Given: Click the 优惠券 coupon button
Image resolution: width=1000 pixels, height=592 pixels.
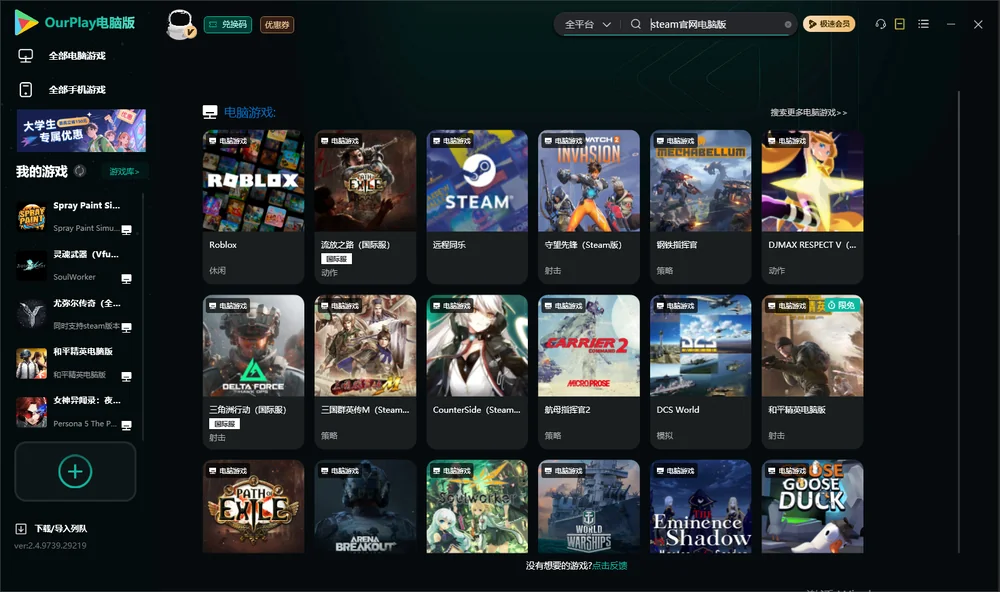Looking at the screenshot, I should click(x=277, y=24).
